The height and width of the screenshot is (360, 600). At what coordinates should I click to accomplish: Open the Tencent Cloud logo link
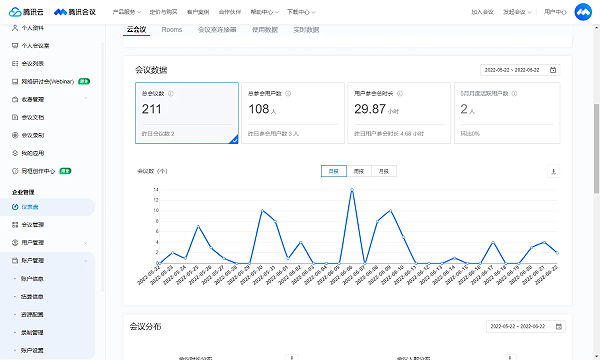coord(26,12)
